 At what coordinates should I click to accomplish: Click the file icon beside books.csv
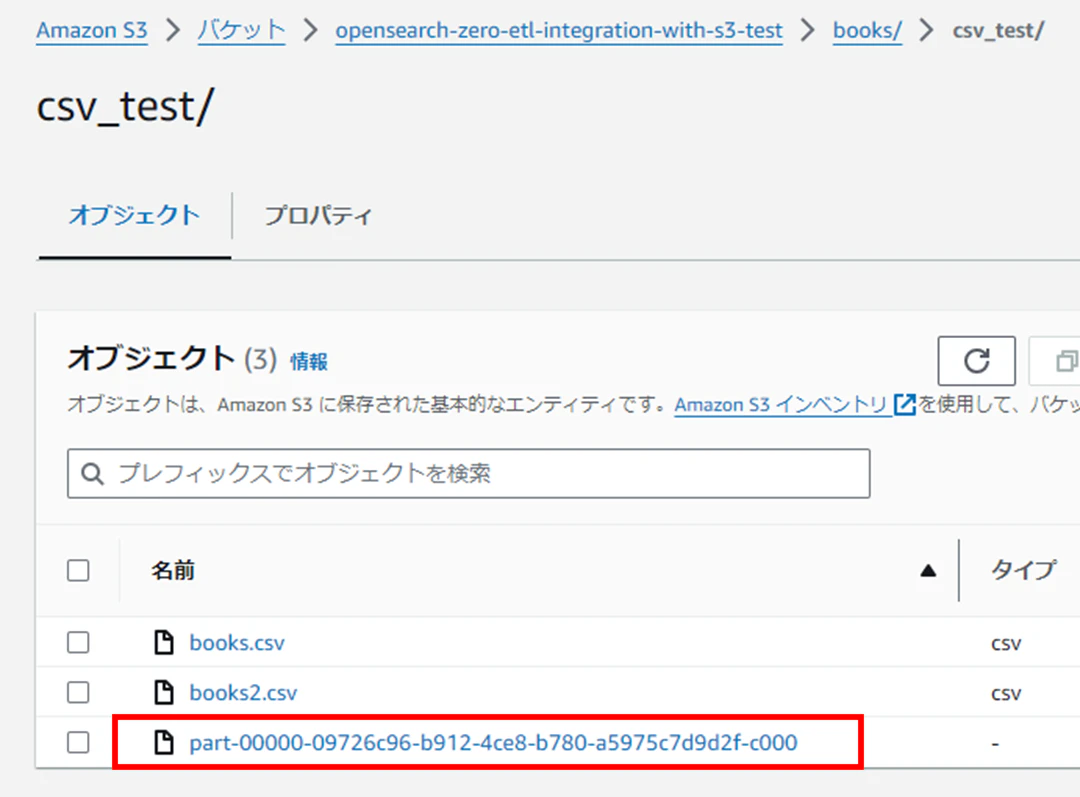coord(164,642)
